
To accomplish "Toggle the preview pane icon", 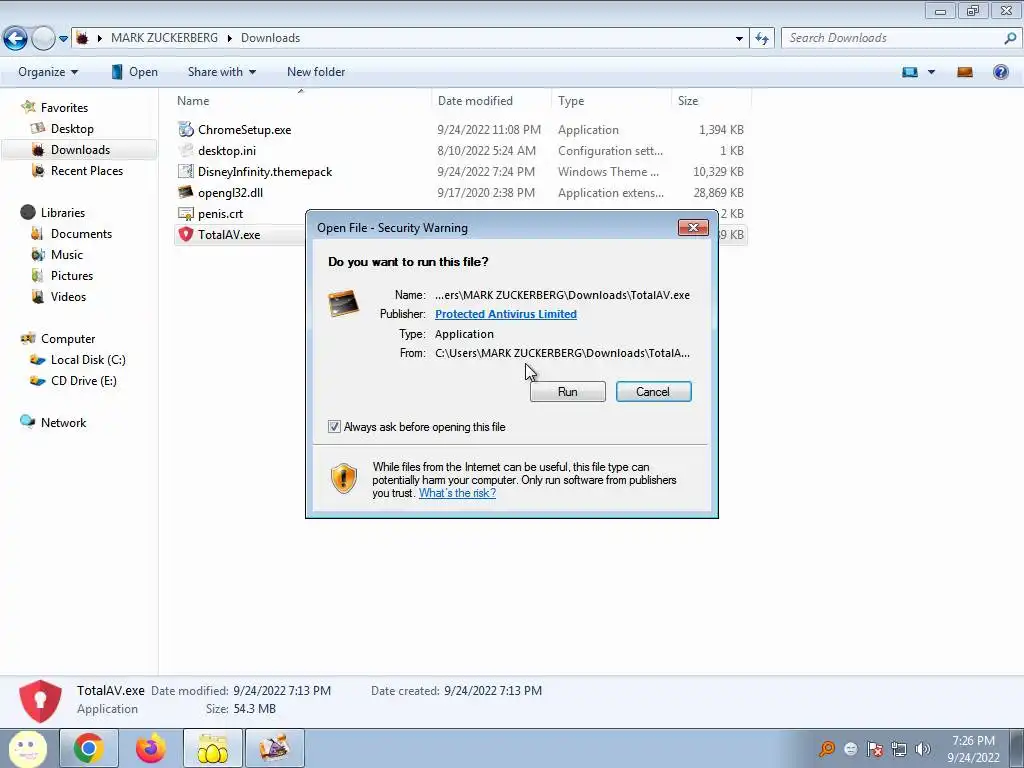I will pyautogui.click(x=965, y=72).
